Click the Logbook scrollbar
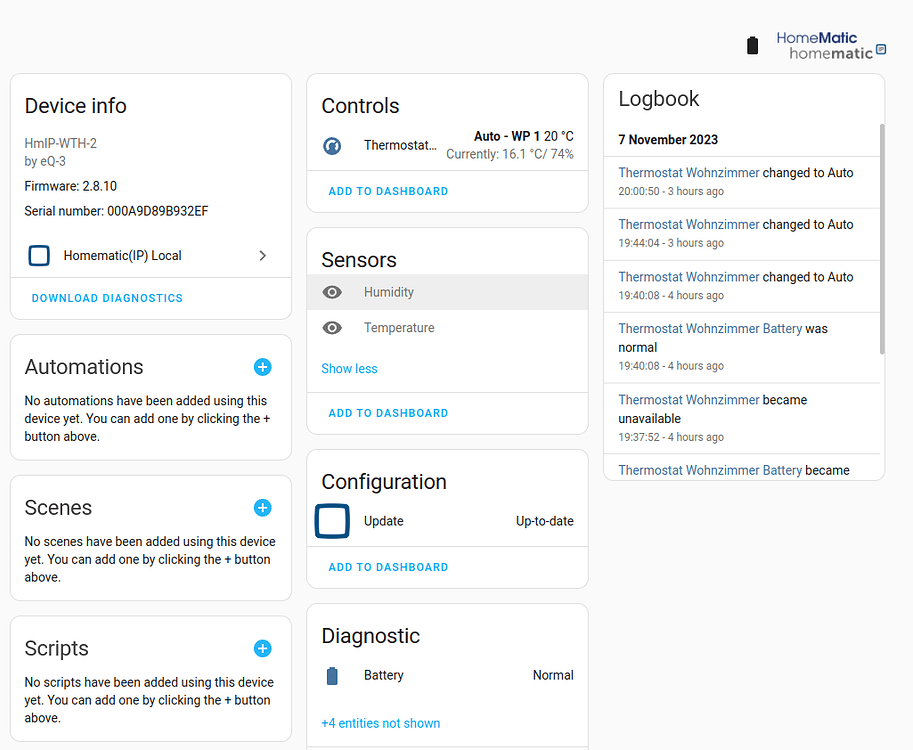Viewport: 913px width, 750px height. (x=881, y=238)
